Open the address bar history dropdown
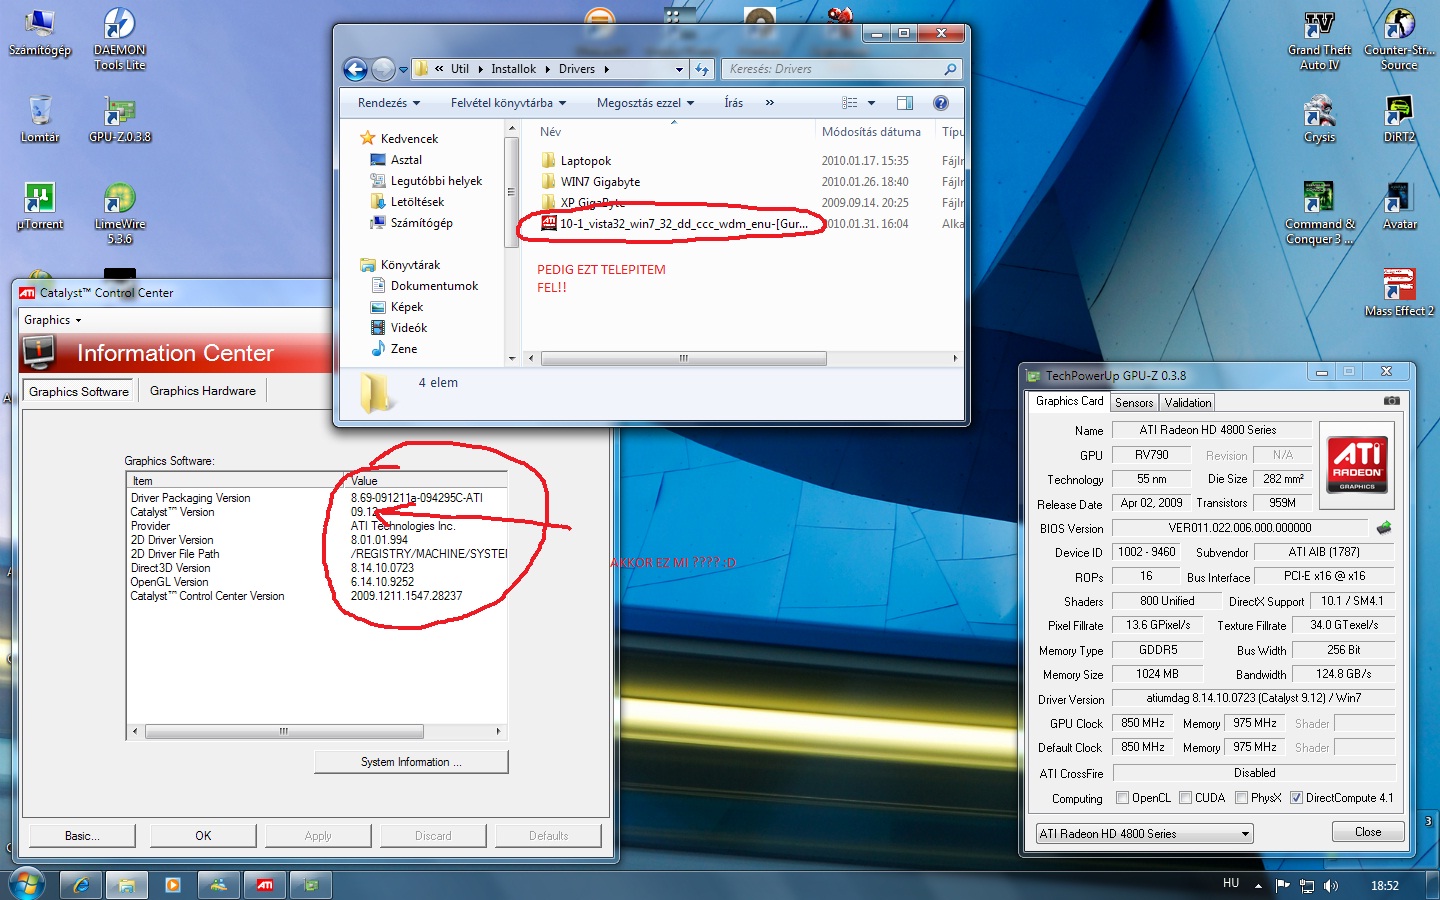 point(679,69)
